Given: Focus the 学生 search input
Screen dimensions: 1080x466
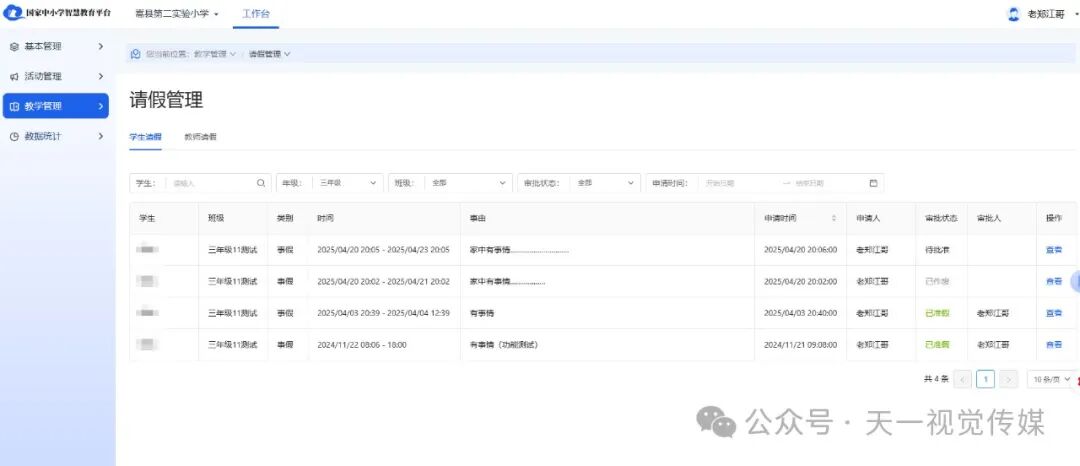Looking at the screenshot, I should click(212, 183).
